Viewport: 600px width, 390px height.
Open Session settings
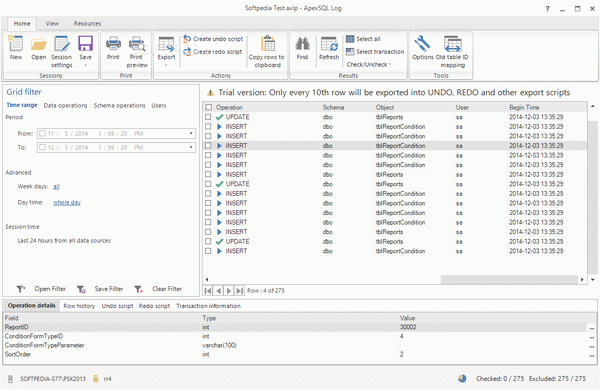coord(62,44)
